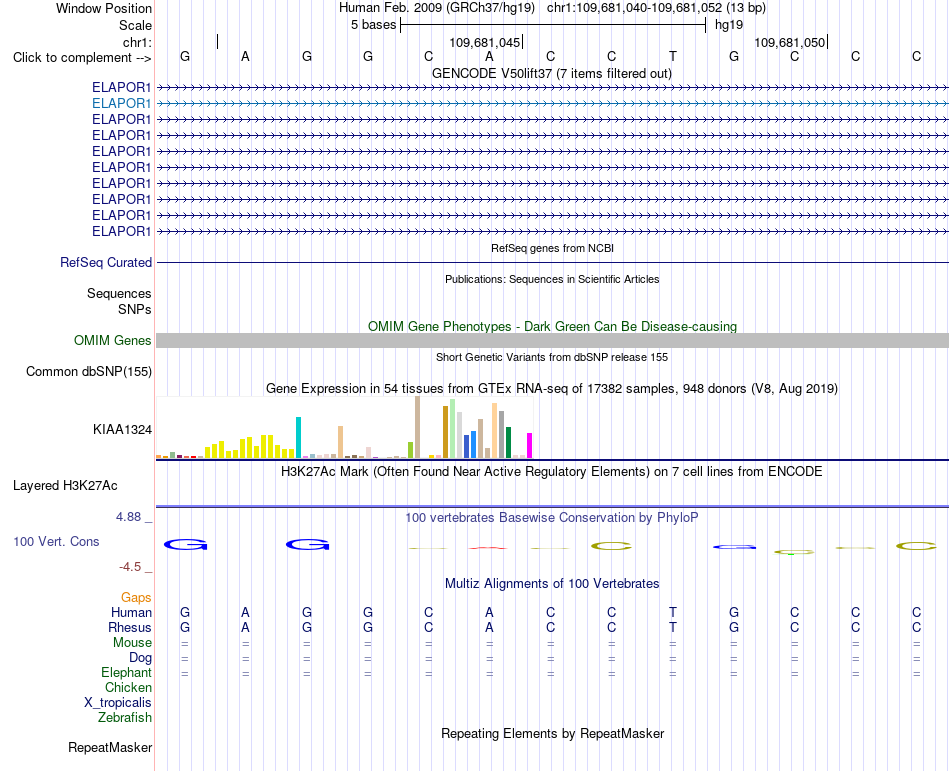950x771 pixels.
Task: Click 'Publications: Sequences in Scientific Articles' title
Action: [x=552, y=279]
